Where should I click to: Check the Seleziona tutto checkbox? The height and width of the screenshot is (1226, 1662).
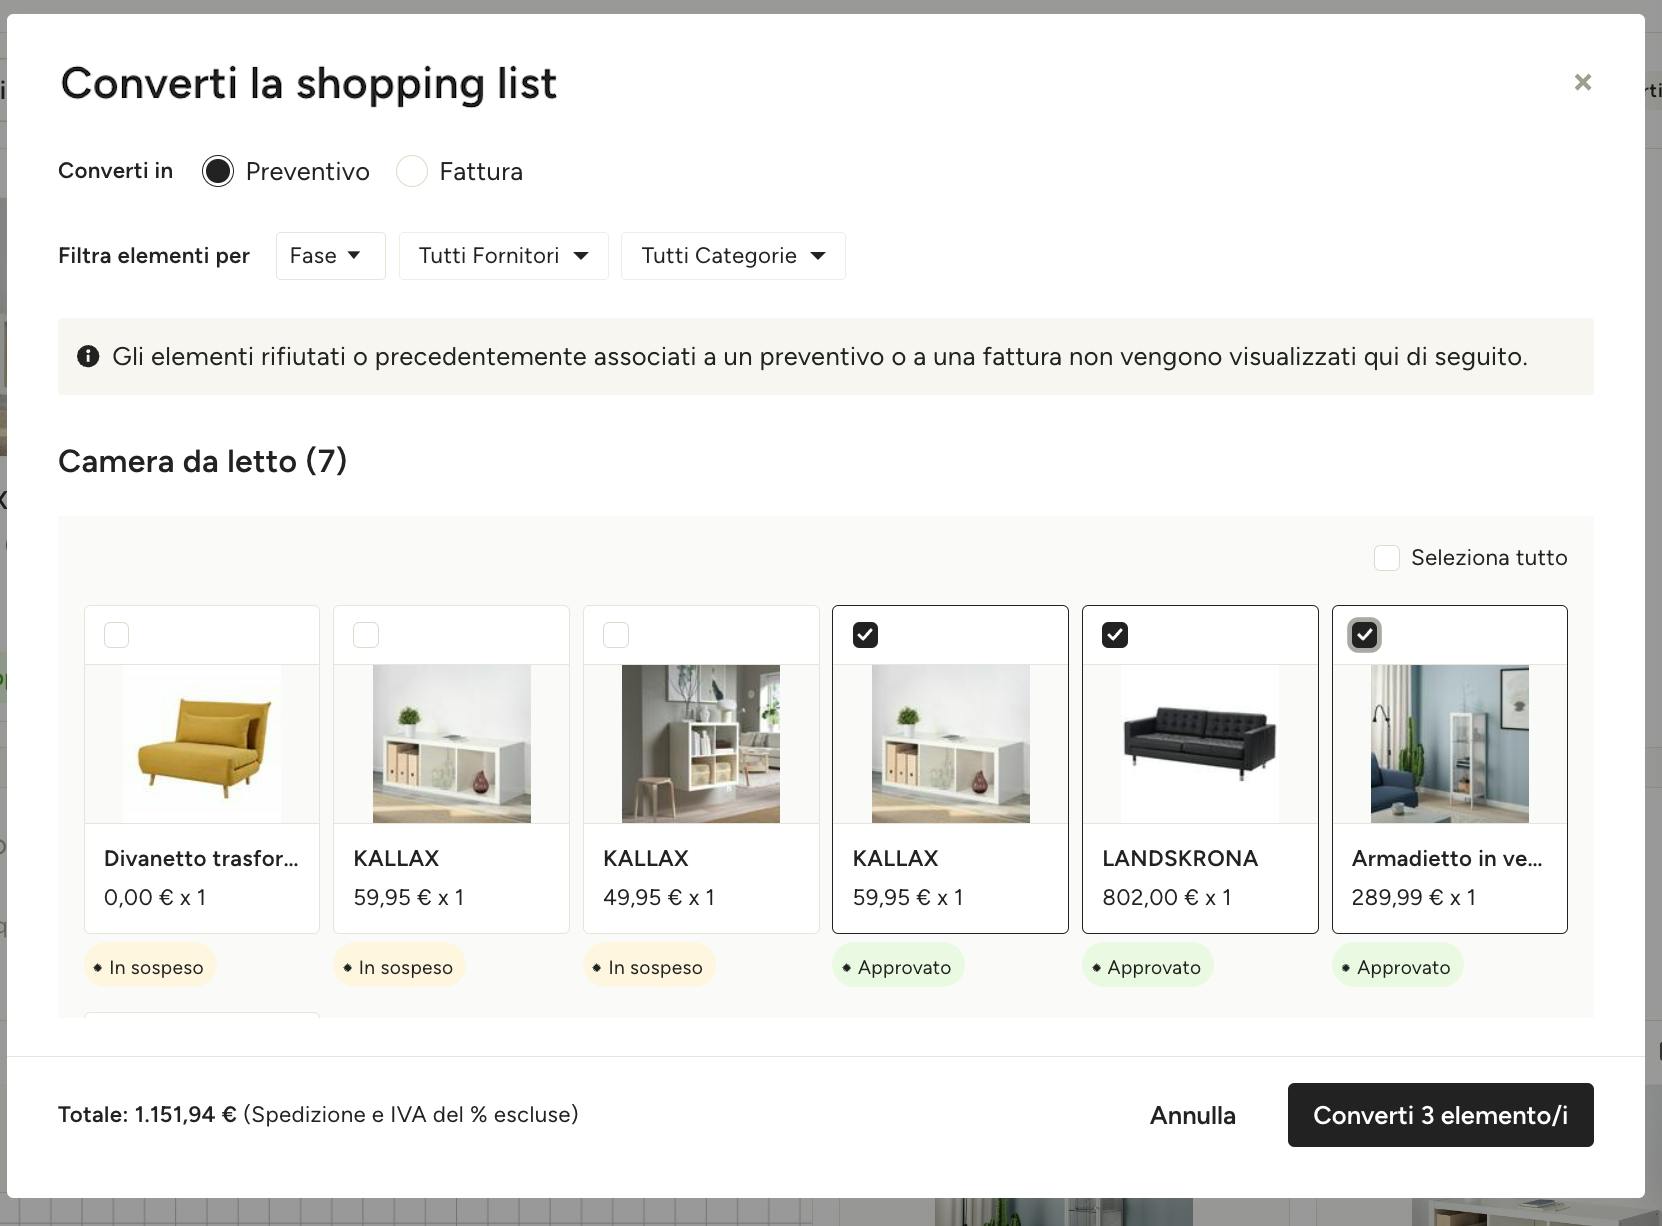[1386, 558]
